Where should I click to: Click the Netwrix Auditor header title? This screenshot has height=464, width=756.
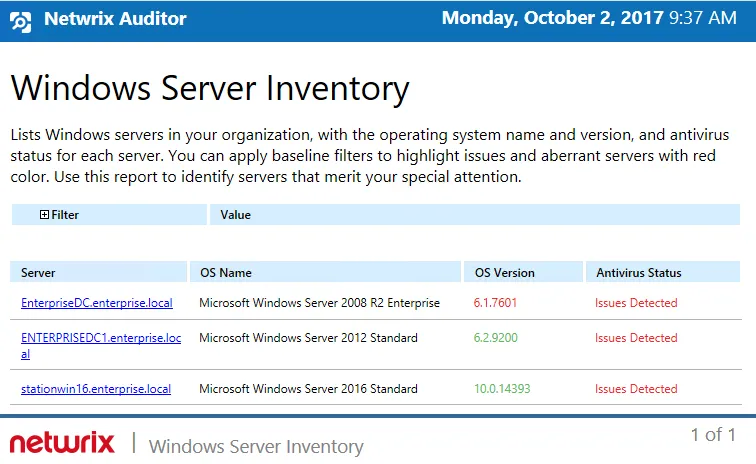coord(115,19)
